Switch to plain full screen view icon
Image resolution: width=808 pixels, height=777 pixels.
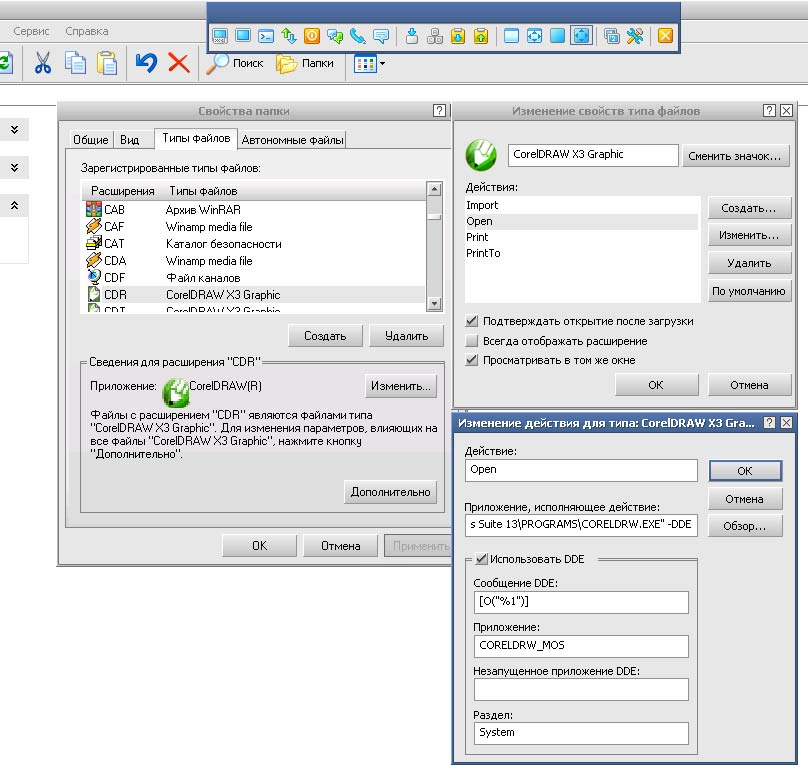[558, 36]
